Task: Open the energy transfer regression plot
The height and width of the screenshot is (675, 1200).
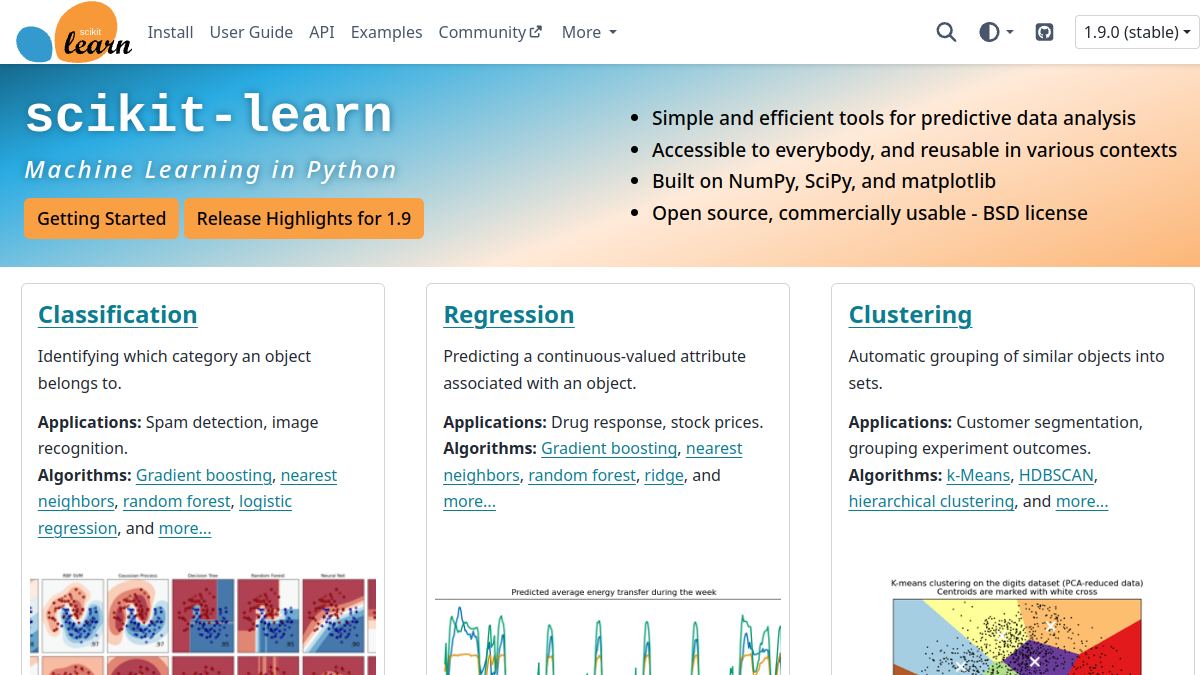Action: [608, 630]
